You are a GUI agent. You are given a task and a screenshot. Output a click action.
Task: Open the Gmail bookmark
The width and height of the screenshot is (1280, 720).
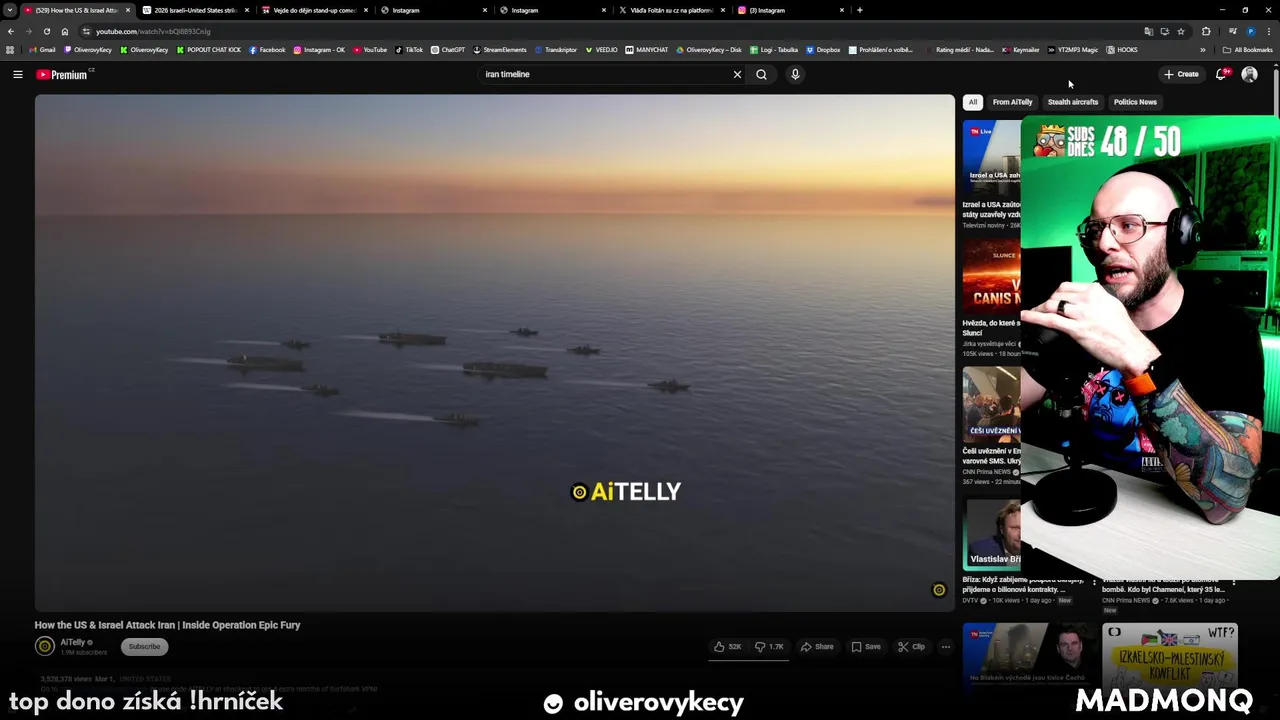(42, 50)
